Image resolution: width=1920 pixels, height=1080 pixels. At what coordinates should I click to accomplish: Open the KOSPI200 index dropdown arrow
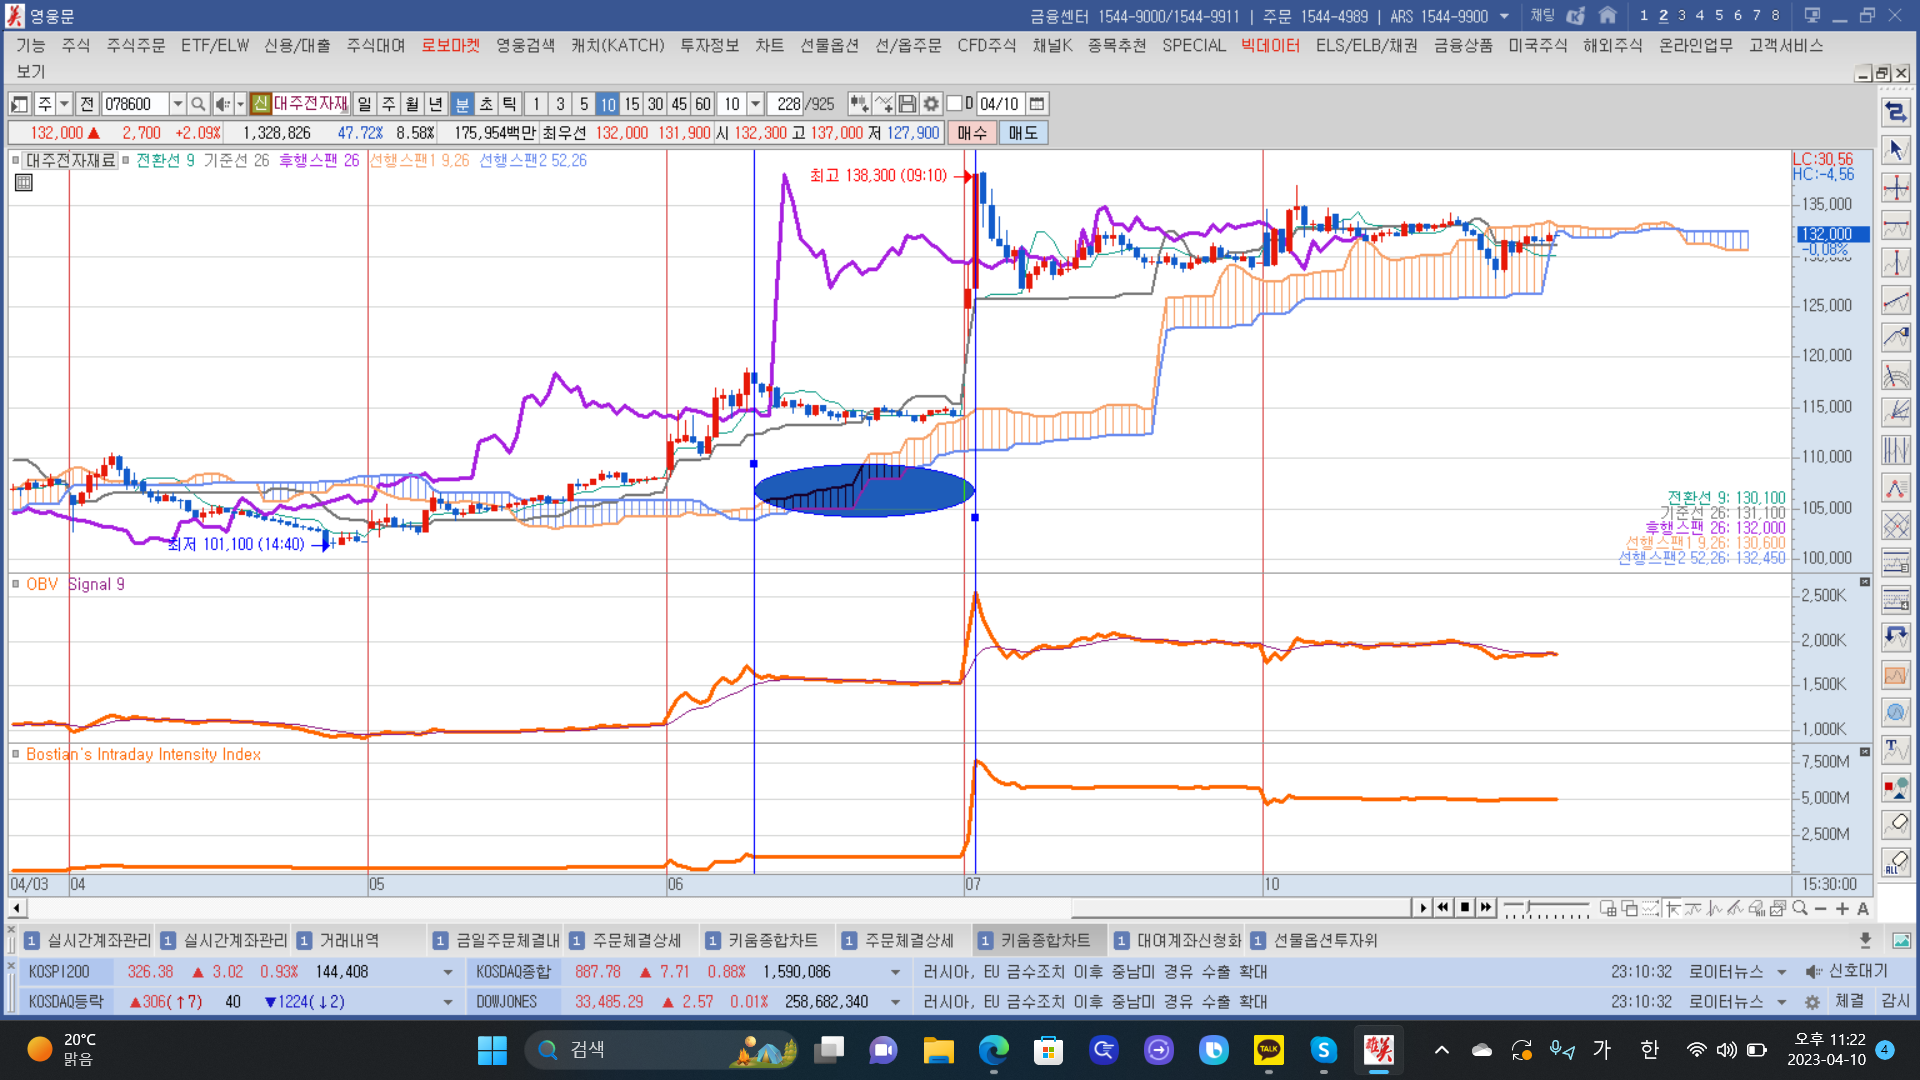[447, 972]
